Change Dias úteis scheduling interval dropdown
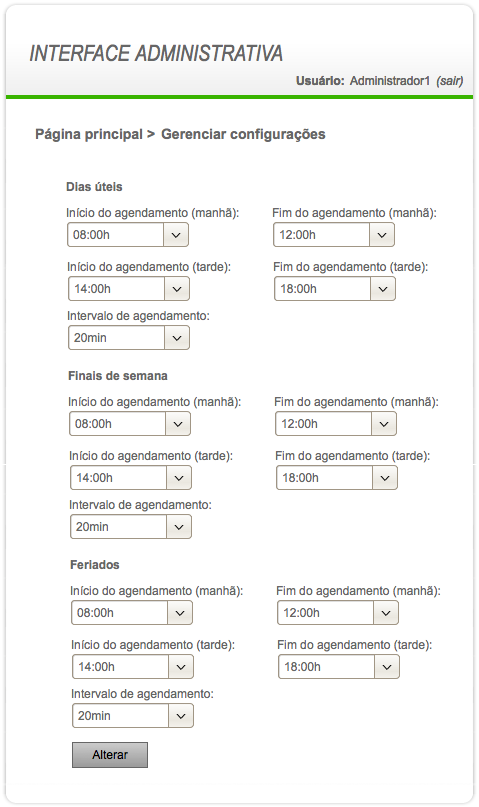This screenshot has height=807, width=479. click(129, 338)
